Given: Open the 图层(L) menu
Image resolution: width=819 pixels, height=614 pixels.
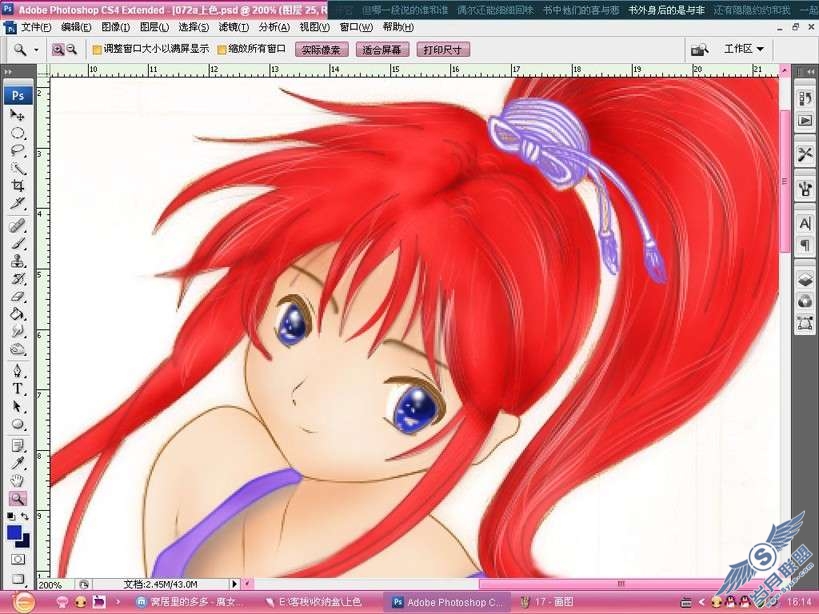Looking at the screenshot, I should [x=154, y=27].
